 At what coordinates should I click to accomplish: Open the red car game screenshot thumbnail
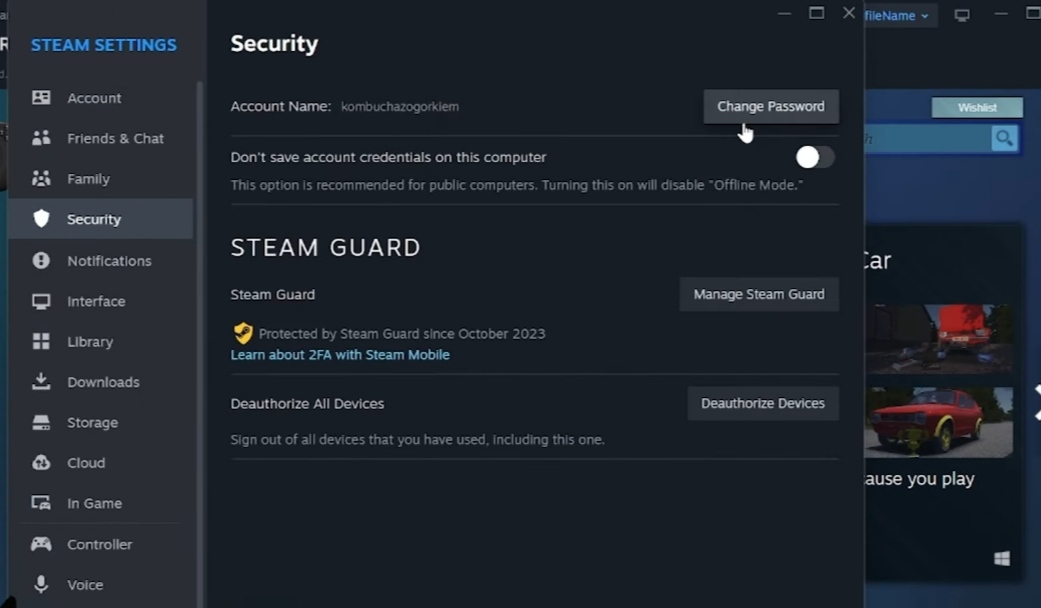[x=939, y=422]
